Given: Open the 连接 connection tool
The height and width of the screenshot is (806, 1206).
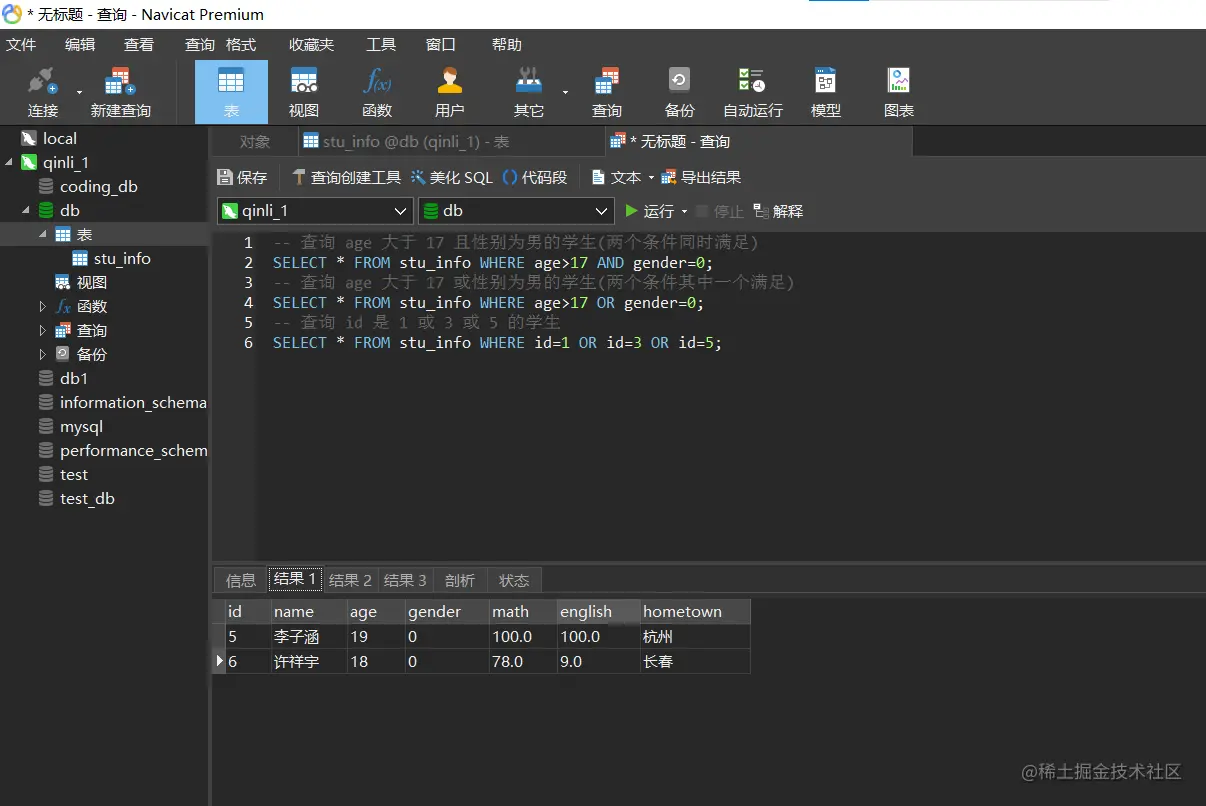Looking at the screenshot, I should pyautogui.click(x=43, y=92).
